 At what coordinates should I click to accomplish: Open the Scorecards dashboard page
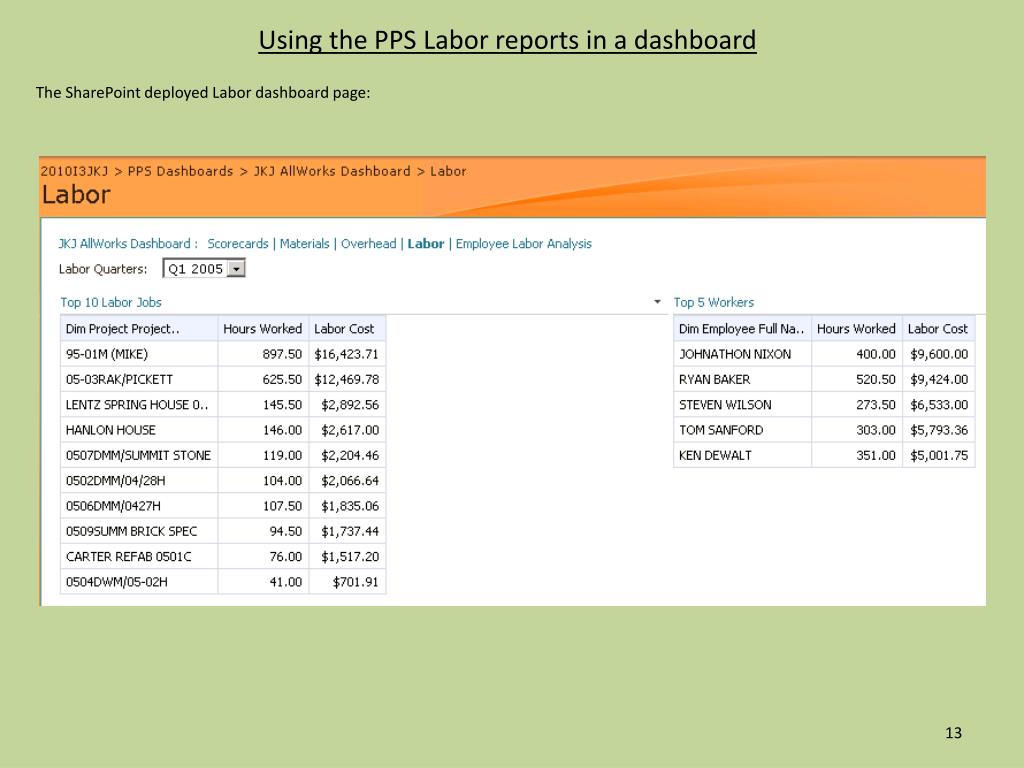238,244
